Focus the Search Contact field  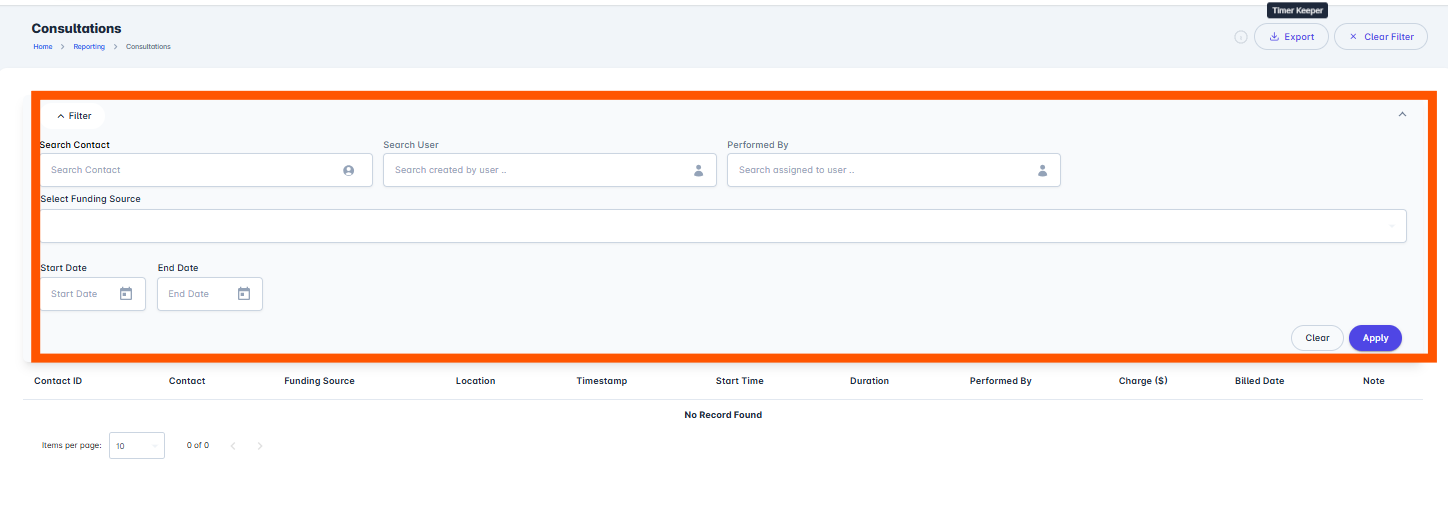point(206,170)
